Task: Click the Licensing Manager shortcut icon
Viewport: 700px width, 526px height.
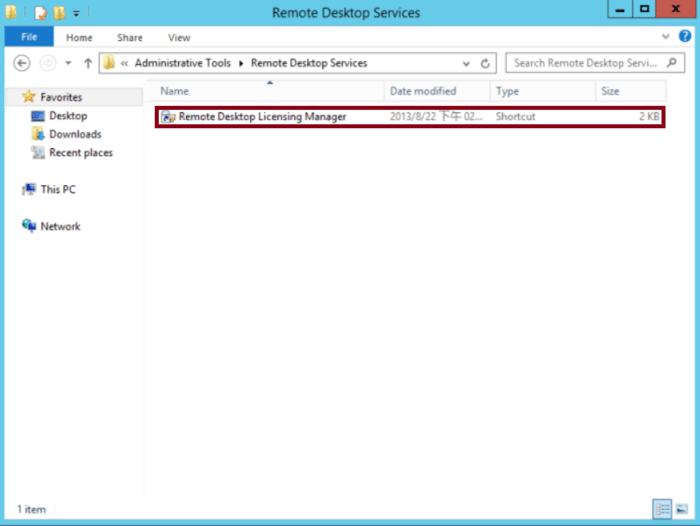Action: pyautogui.click(x=168, y=117)
